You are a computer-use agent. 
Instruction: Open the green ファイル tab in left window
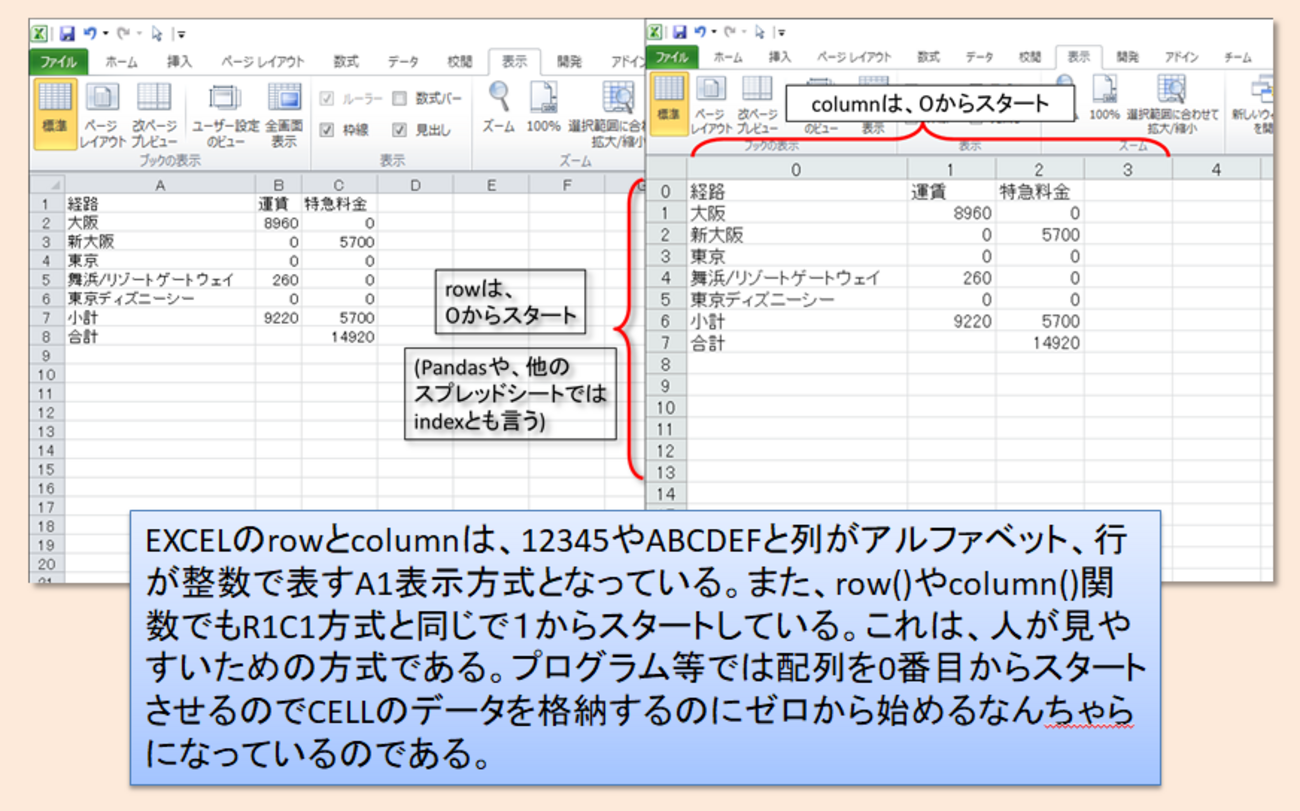pos(57,62)
